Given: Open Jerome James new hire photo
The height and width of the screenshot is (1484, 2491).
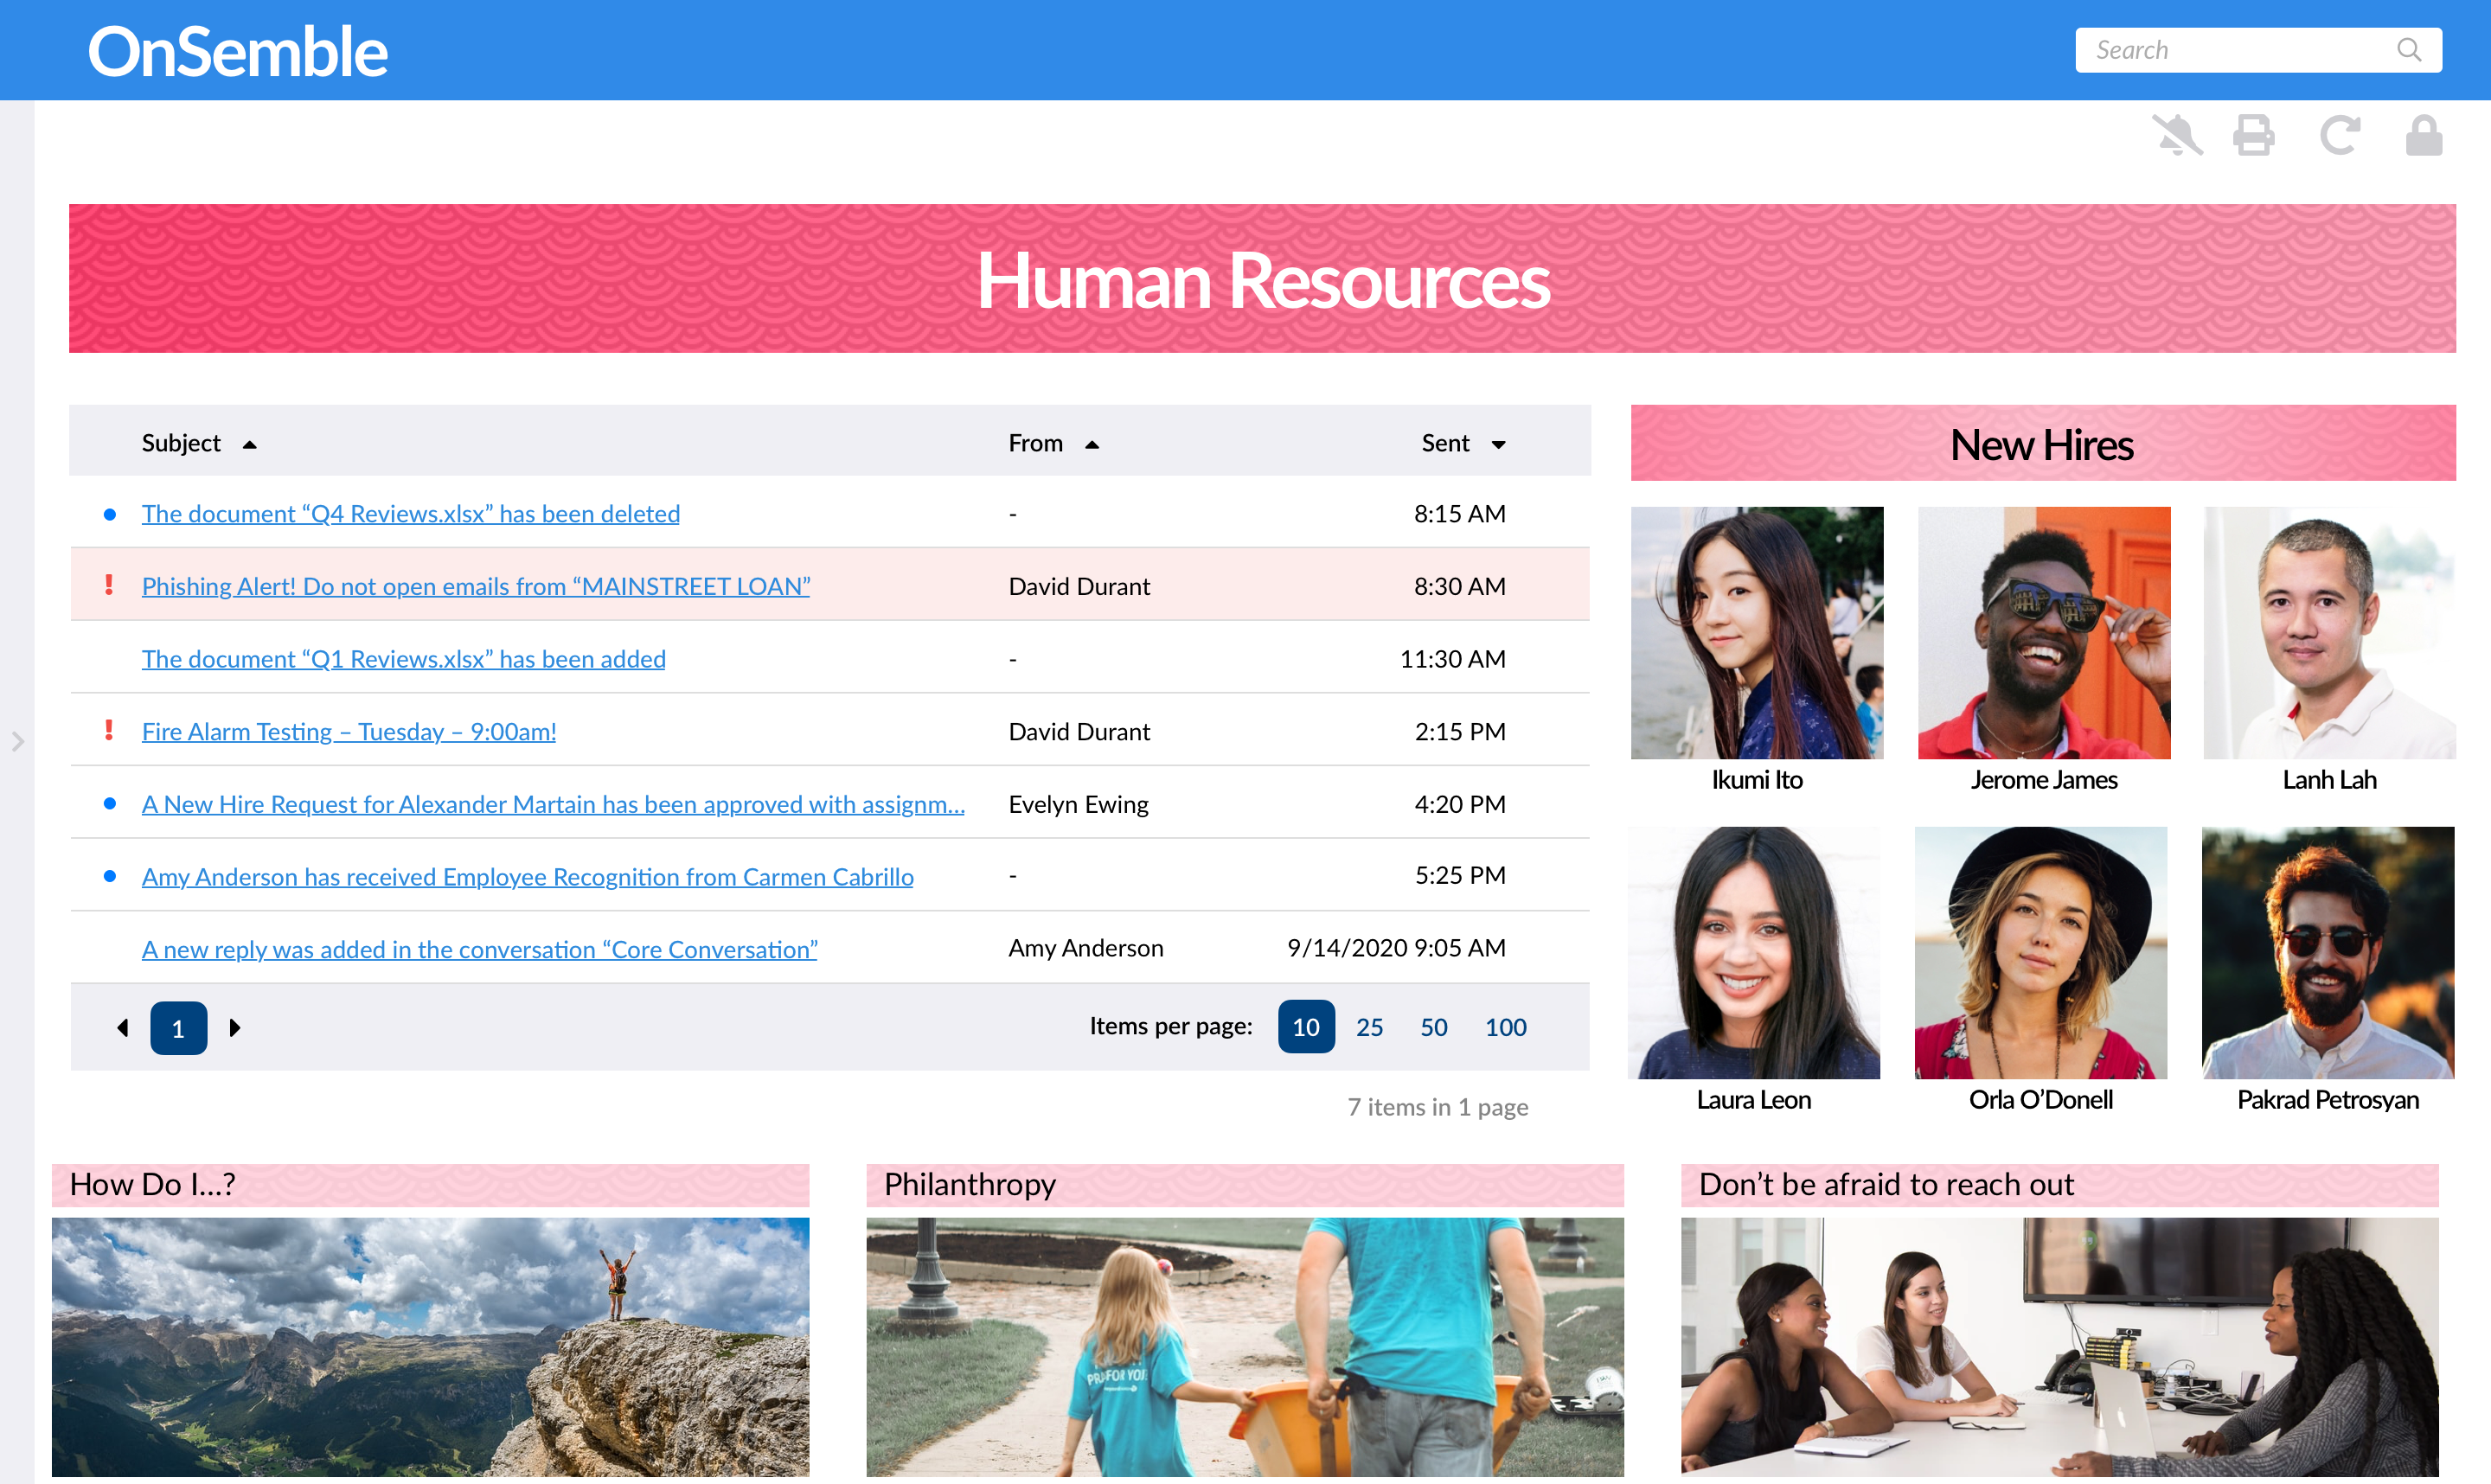Looking at the screenshot, I should tap(2043, 632).
